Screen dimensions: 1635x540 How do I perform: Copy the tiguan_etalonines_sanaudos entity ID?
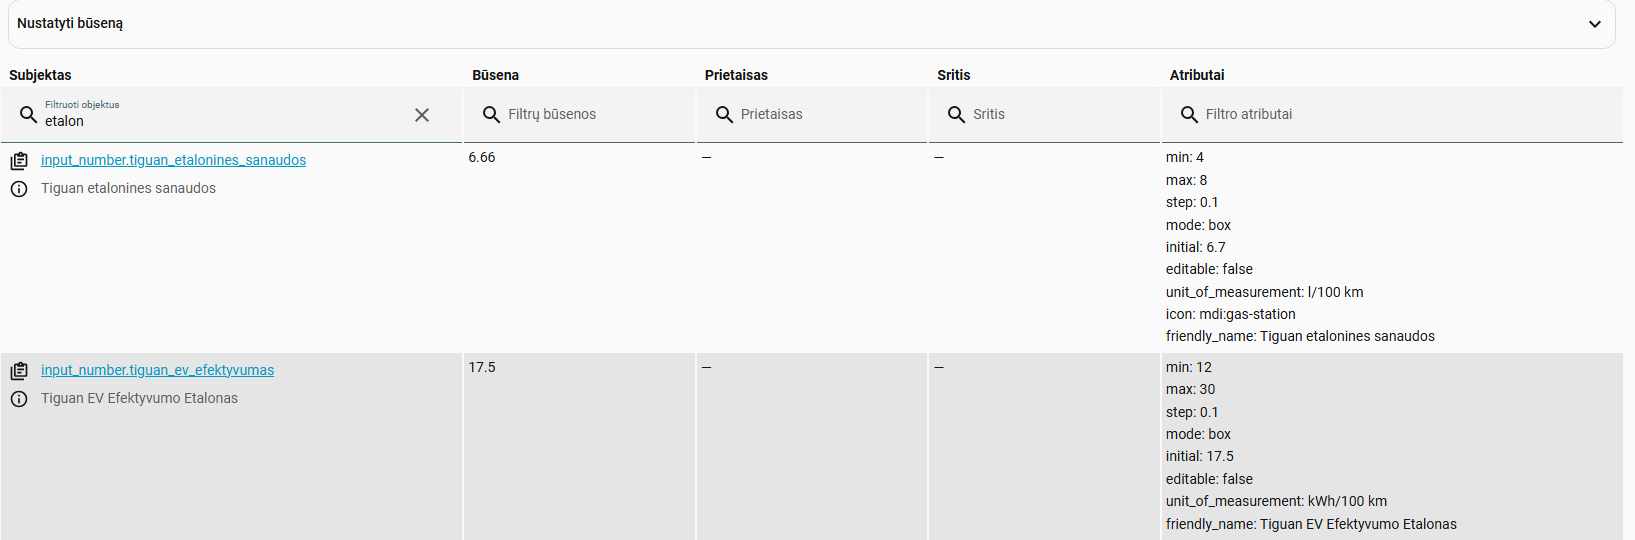(19, 161)
